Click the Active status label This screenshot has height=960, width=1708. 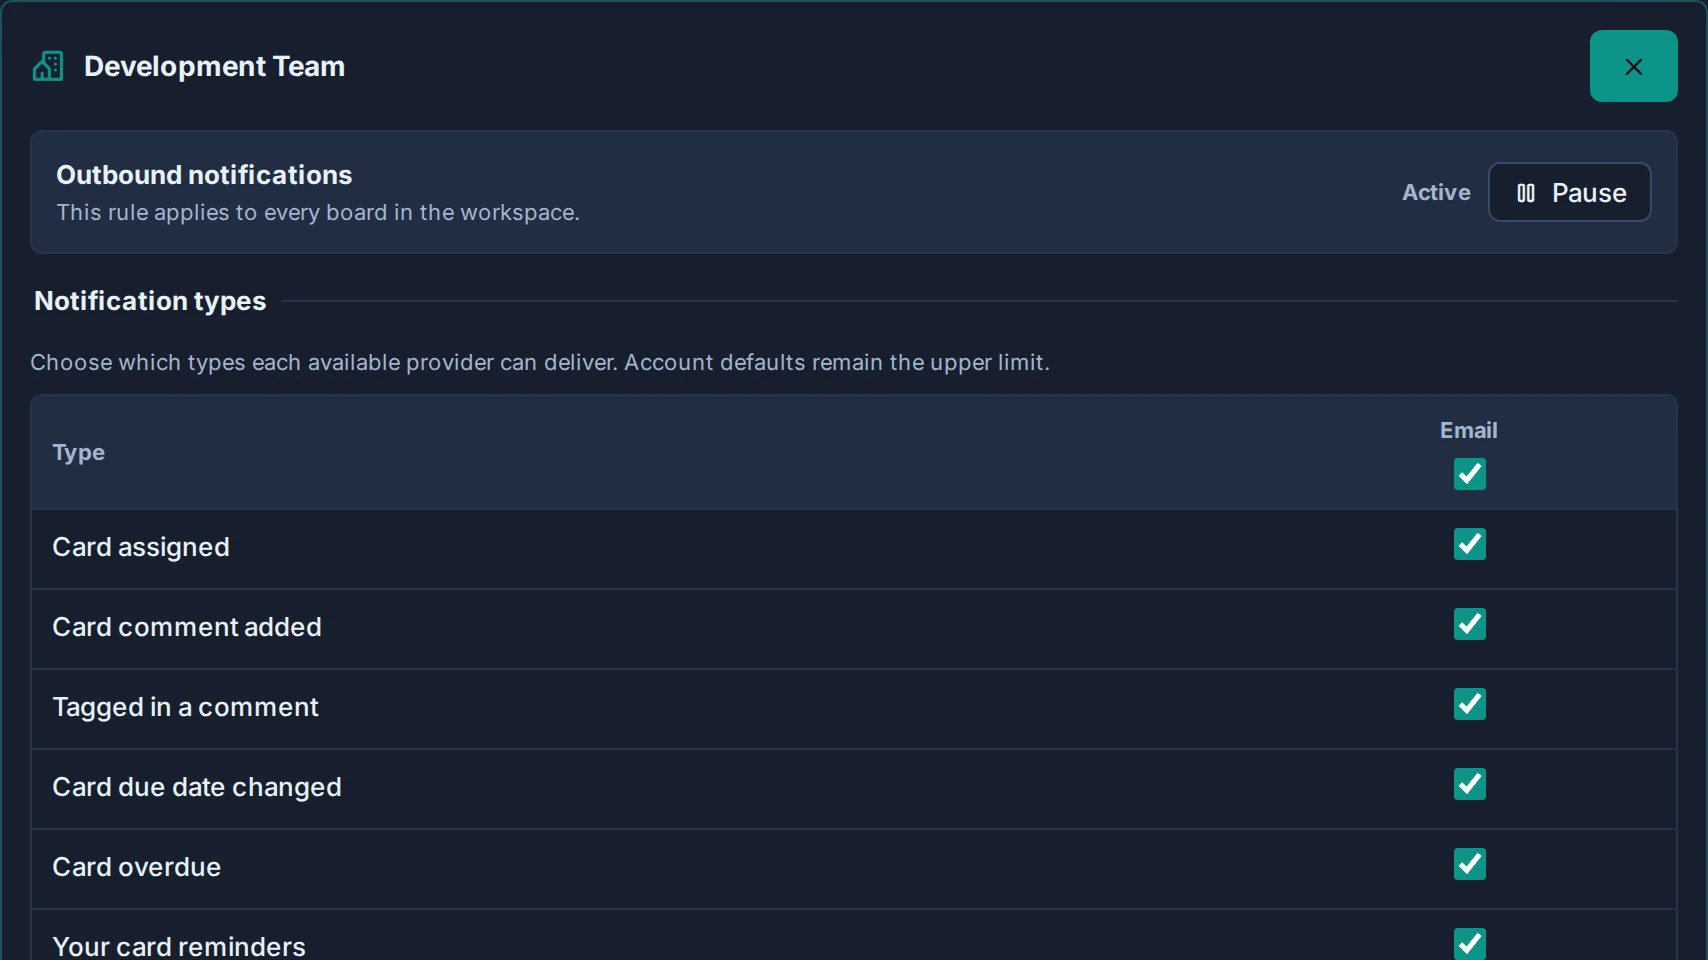pos(1436,192)
